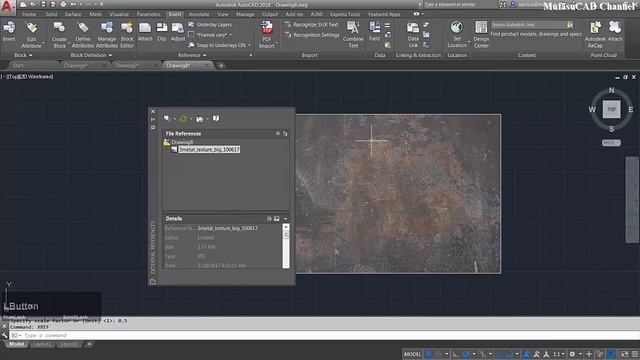Toggle ortho mode in status bar
Image resolution: width=640 pixels, height=360 pixels.
tap(456, 354)
